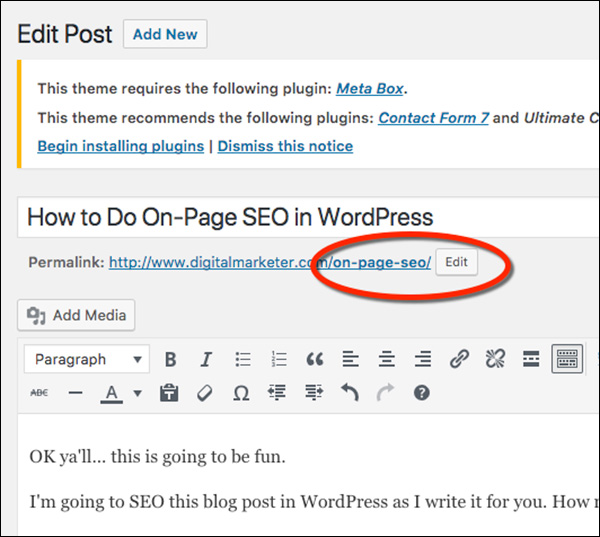
Task: Click the undo arrow
Action: pos(349,393)
